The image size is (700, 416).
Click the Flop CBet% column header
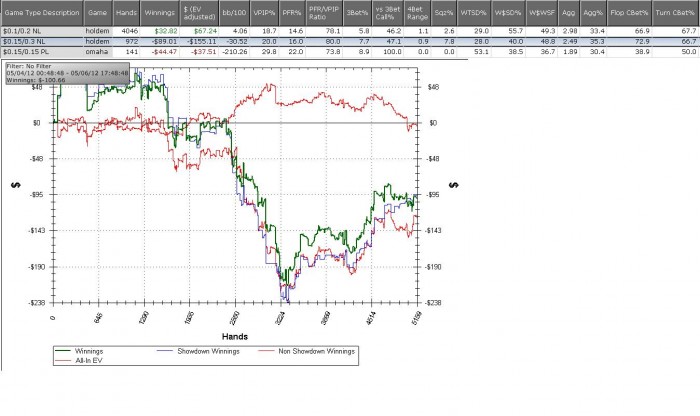[x=629, y=13]
